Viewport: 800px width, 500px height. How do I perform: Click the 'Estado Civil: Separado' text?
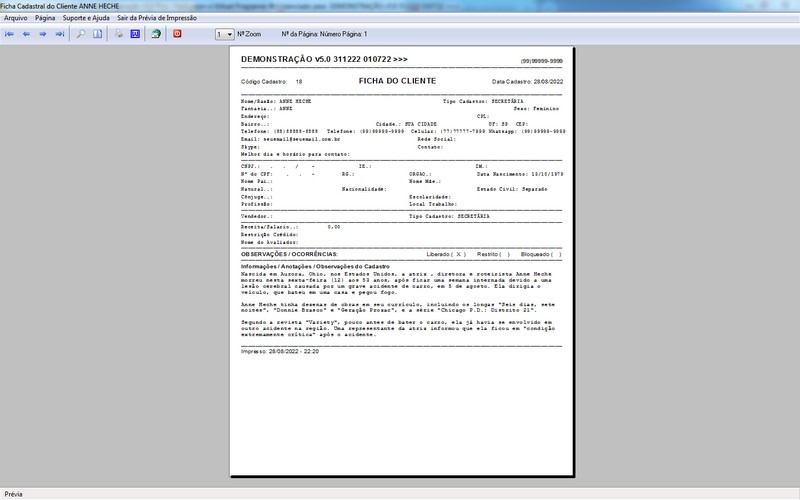tap(512, 189)
